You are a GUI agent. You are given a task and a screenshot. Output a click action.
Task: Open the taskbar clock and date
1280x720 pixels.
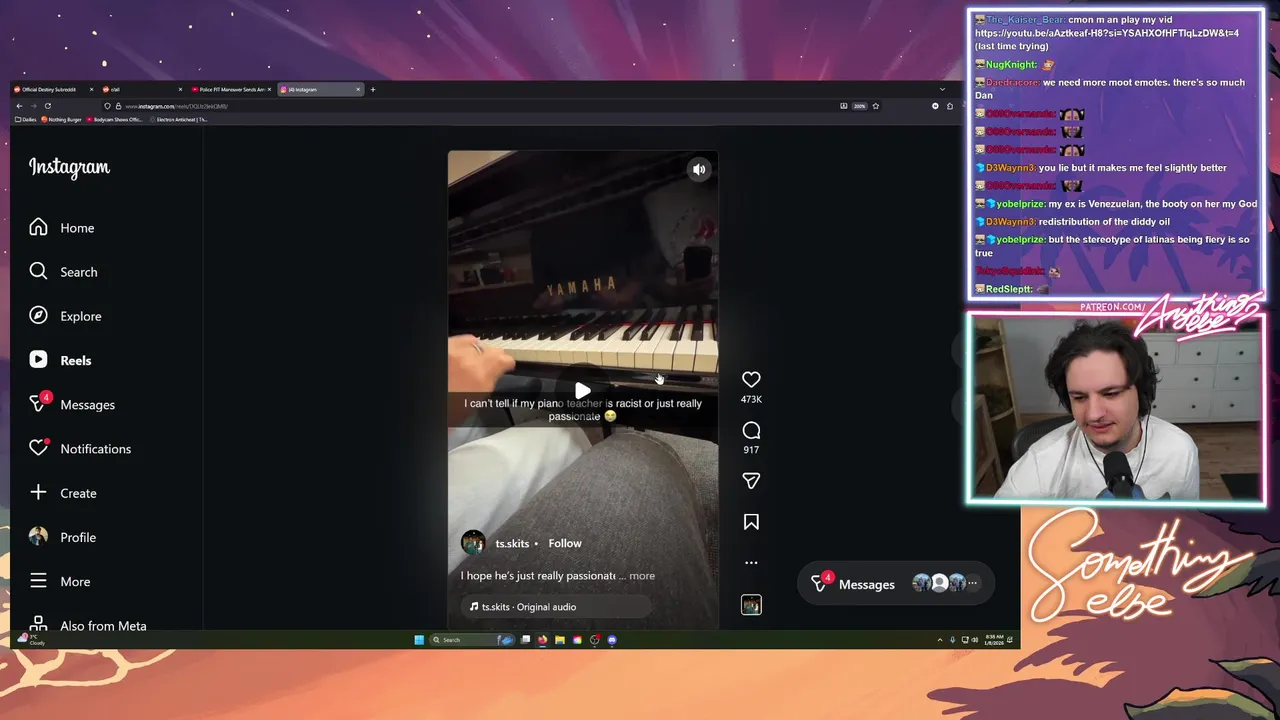994,640
